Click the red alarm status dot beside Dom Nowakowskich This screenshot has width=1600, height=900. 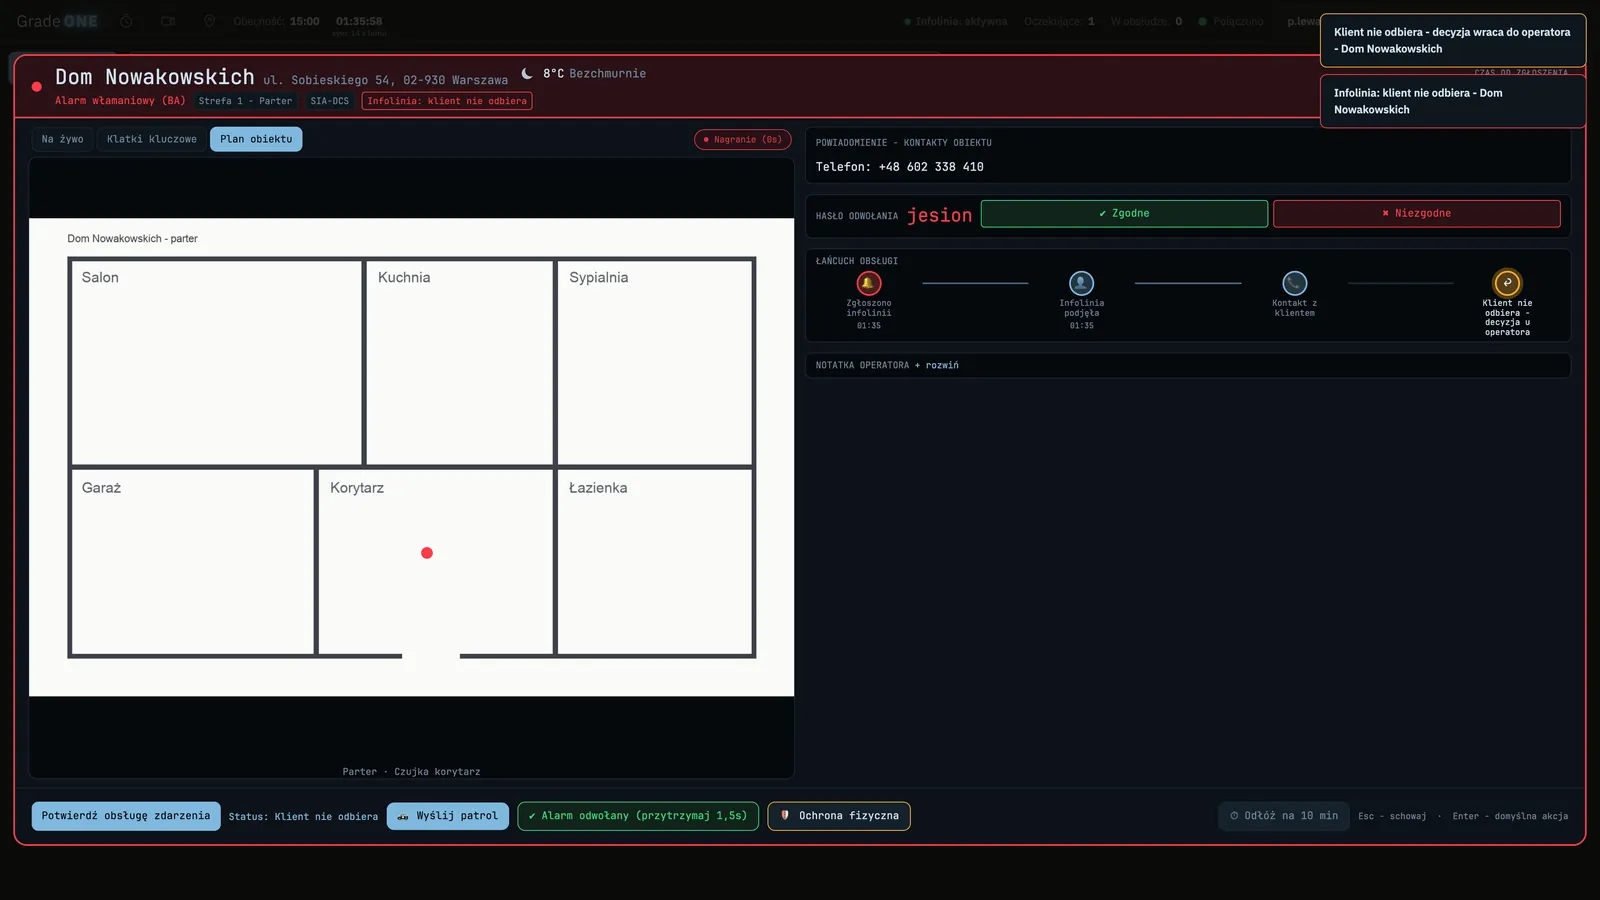pos(37,87)
